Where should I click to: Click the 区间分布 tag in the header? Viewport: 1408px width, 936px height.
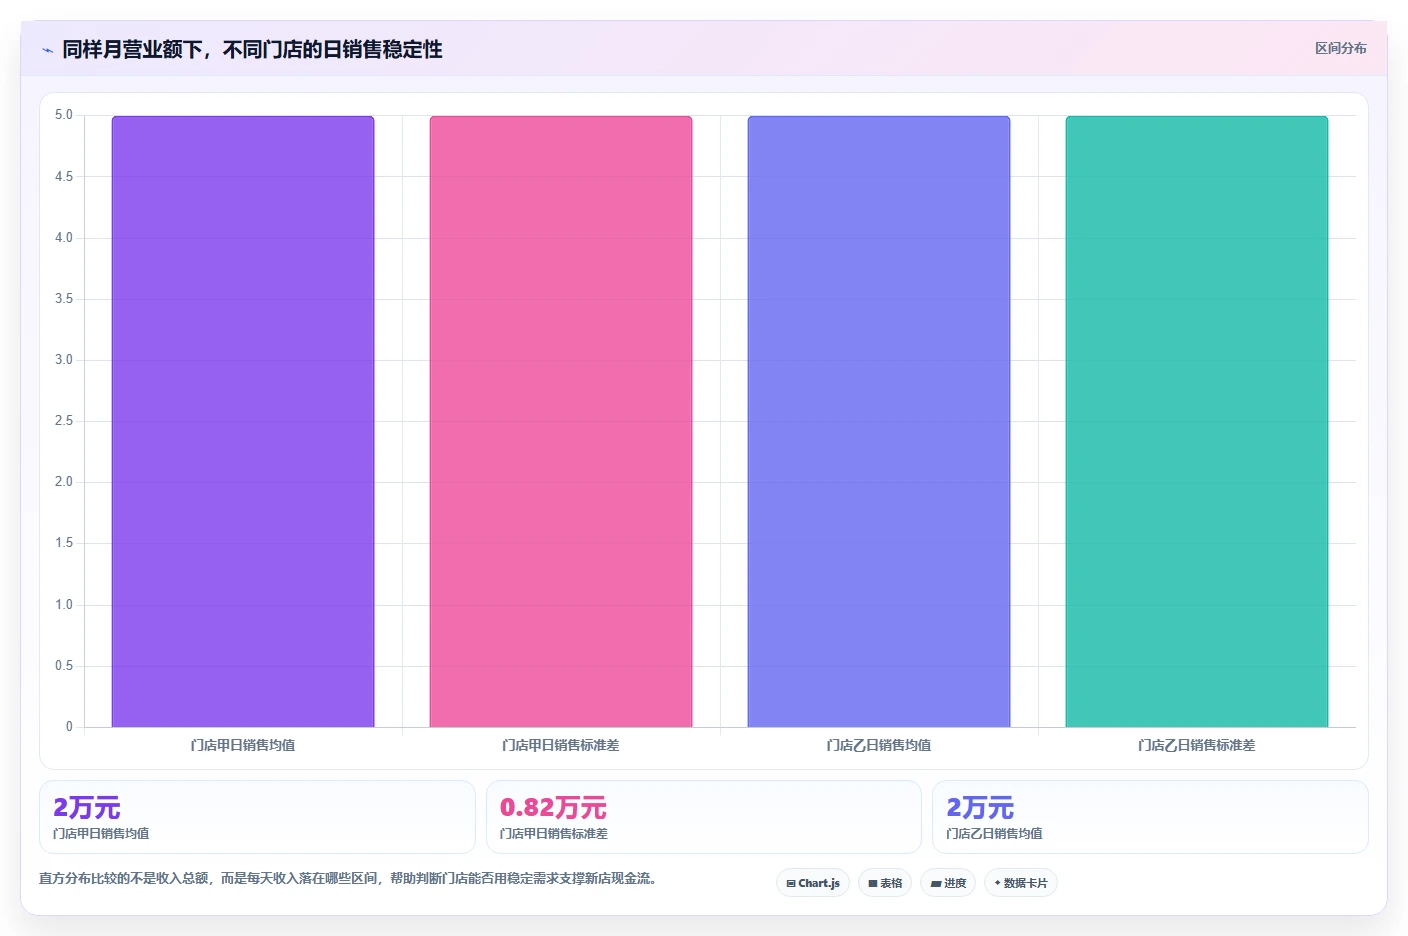[x=1340, y=48]
